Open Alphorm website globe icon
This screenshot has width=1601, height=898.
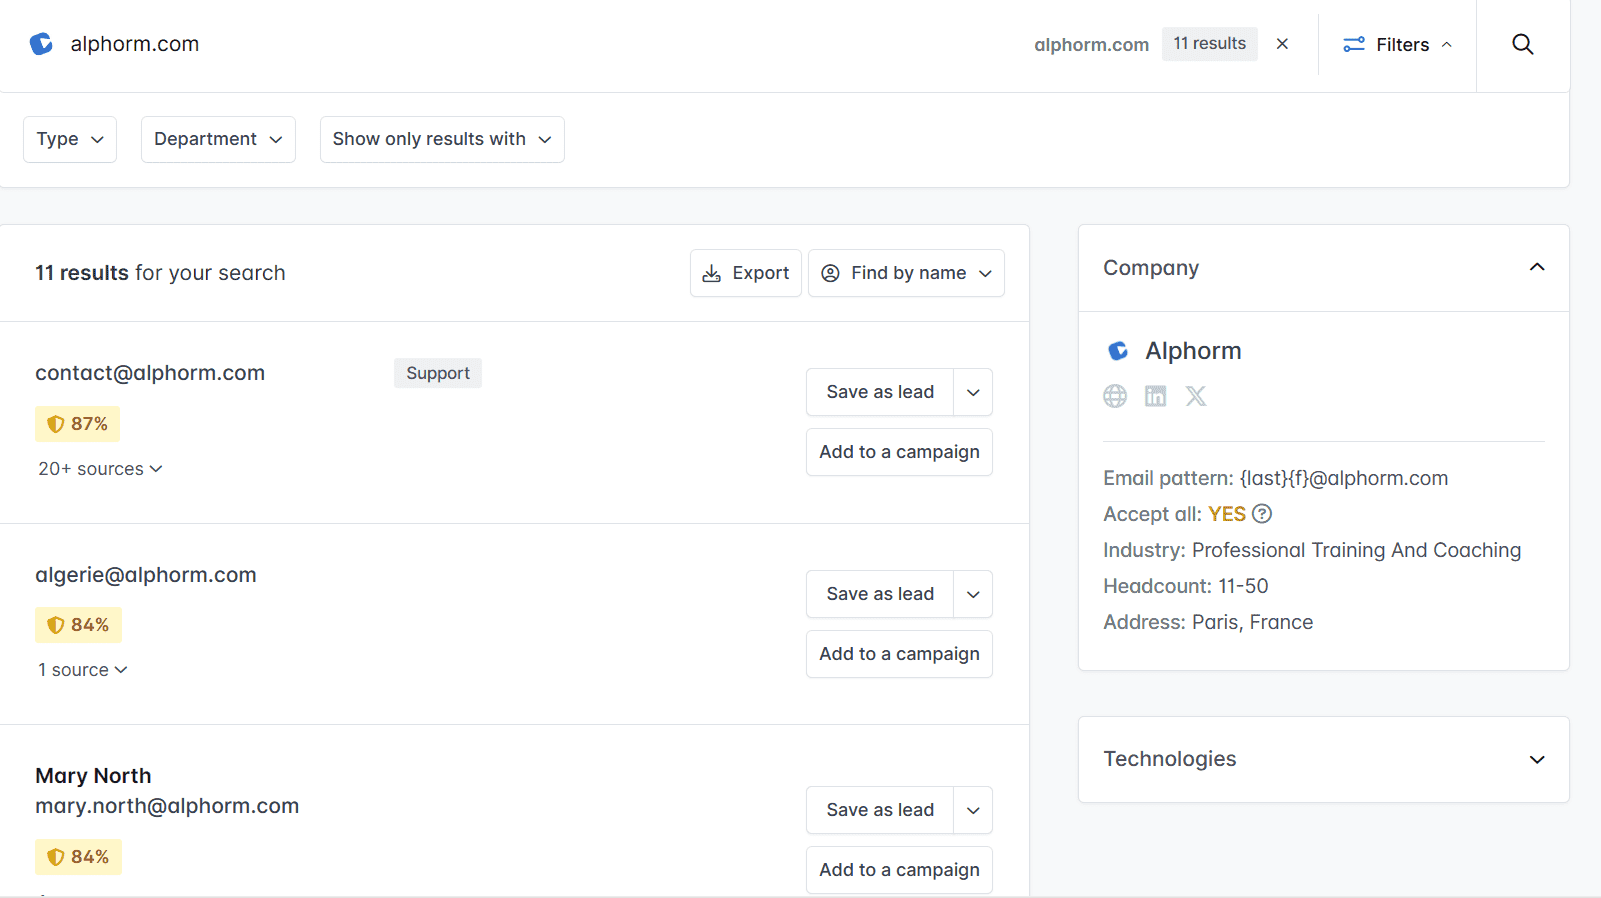(1115, 396)
